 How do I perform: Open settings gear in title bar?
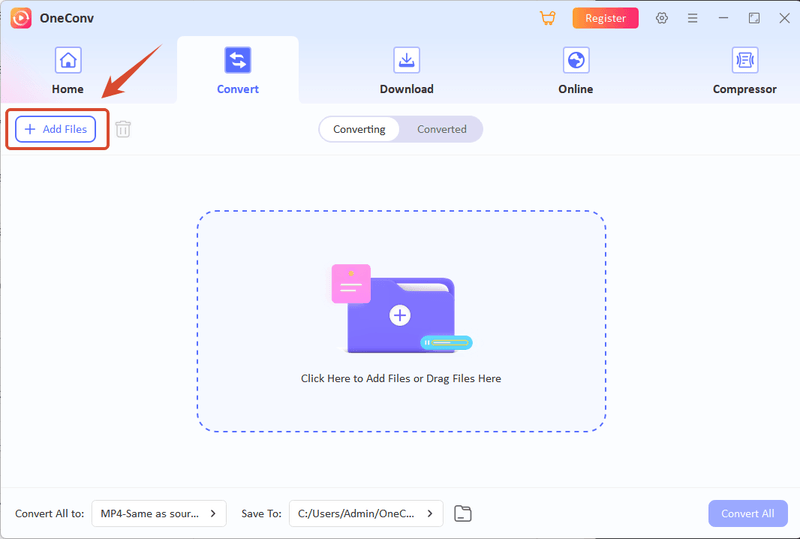(662, 18)
